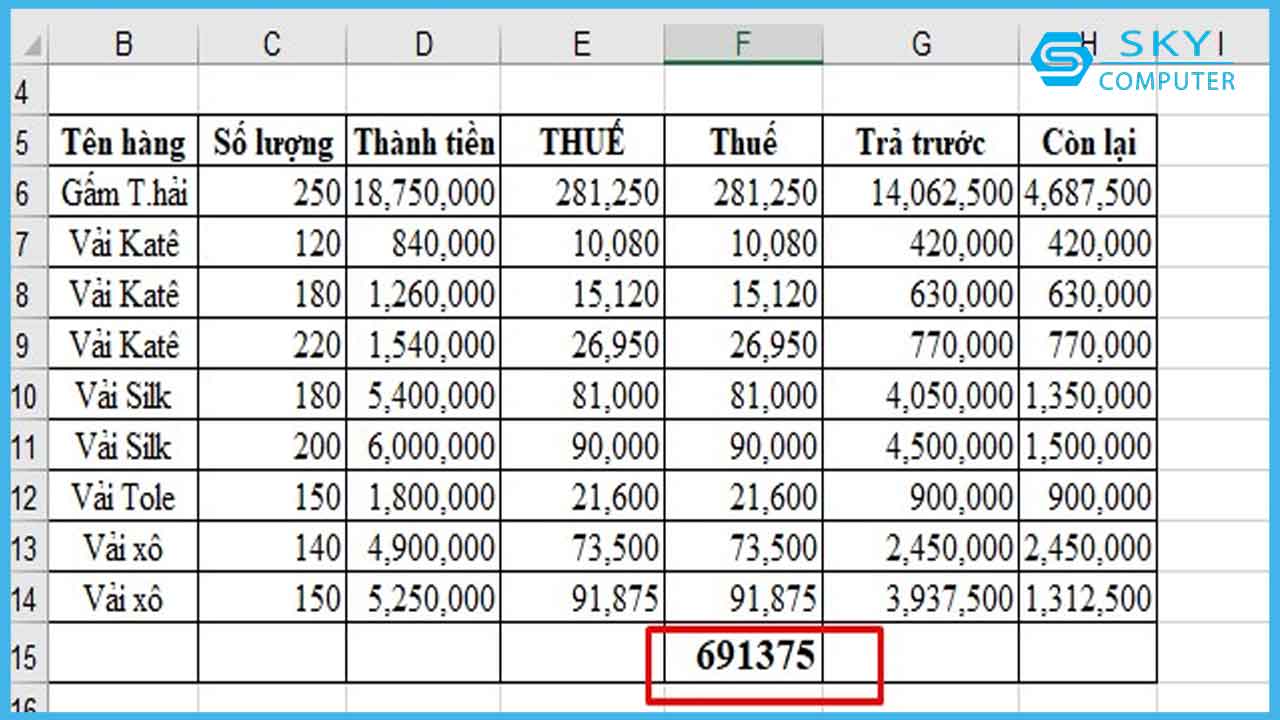
Task: Select the 'Vải Tole' cell
Action: pos(123,497)
